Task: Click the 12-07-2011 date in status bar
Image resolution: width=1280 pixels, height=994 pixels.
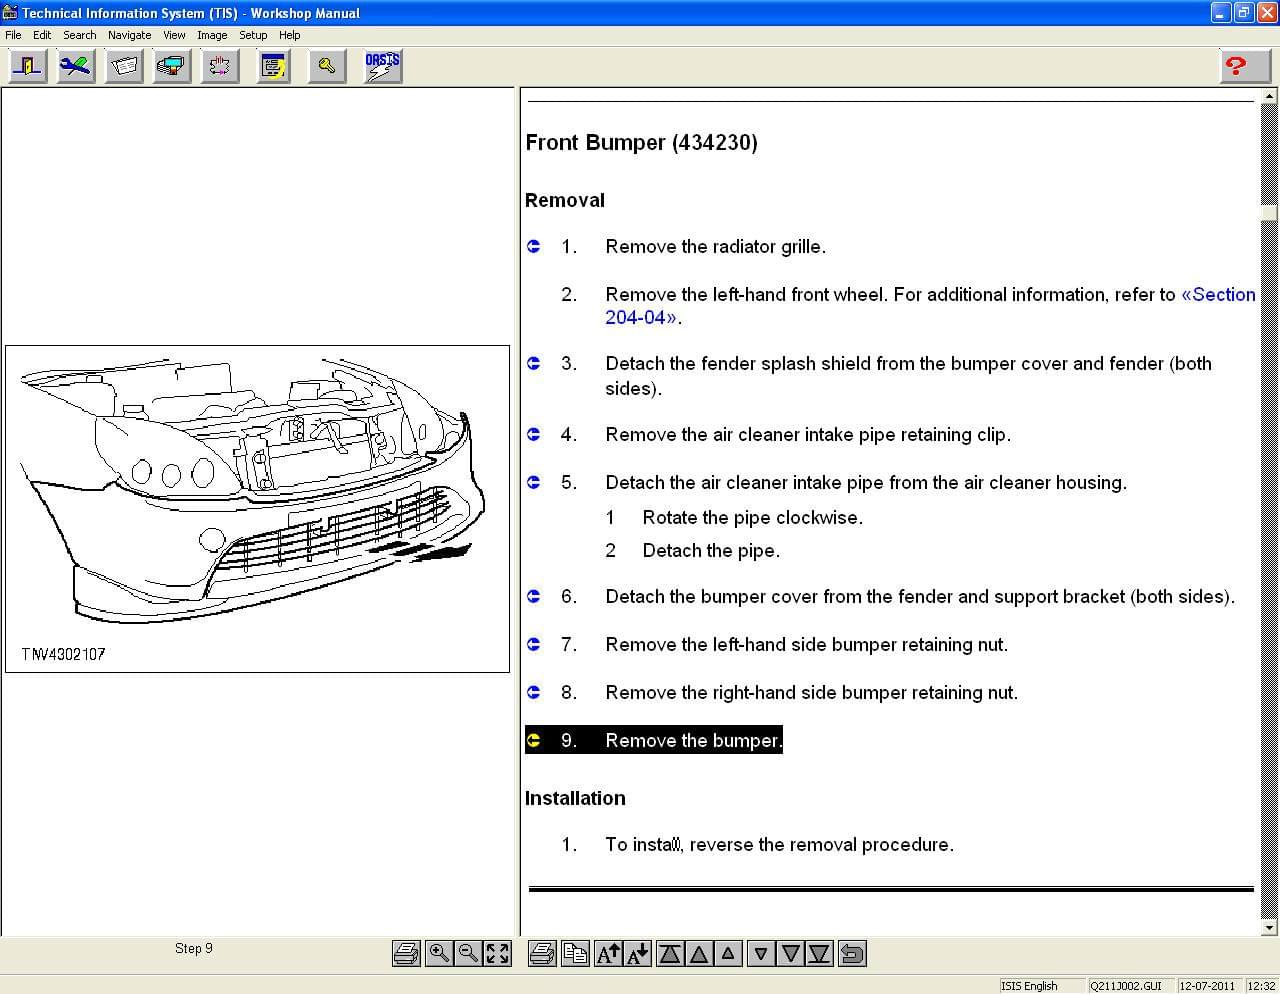Action: [1208, 986]
